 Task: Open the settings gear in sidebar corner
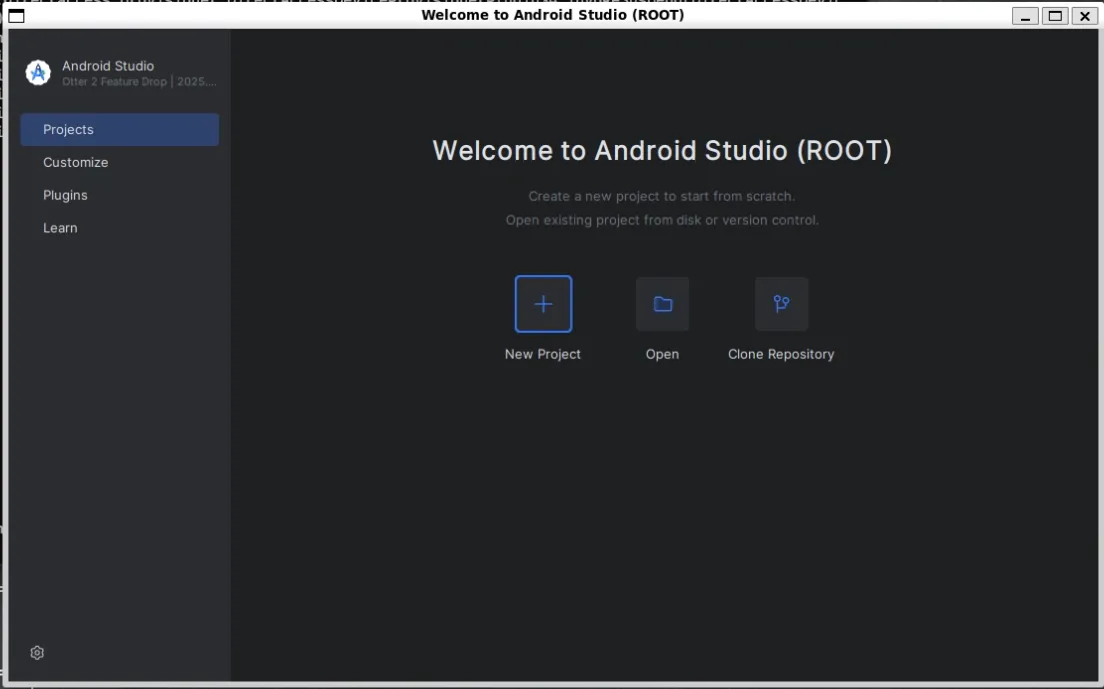(x=37, y=653)
